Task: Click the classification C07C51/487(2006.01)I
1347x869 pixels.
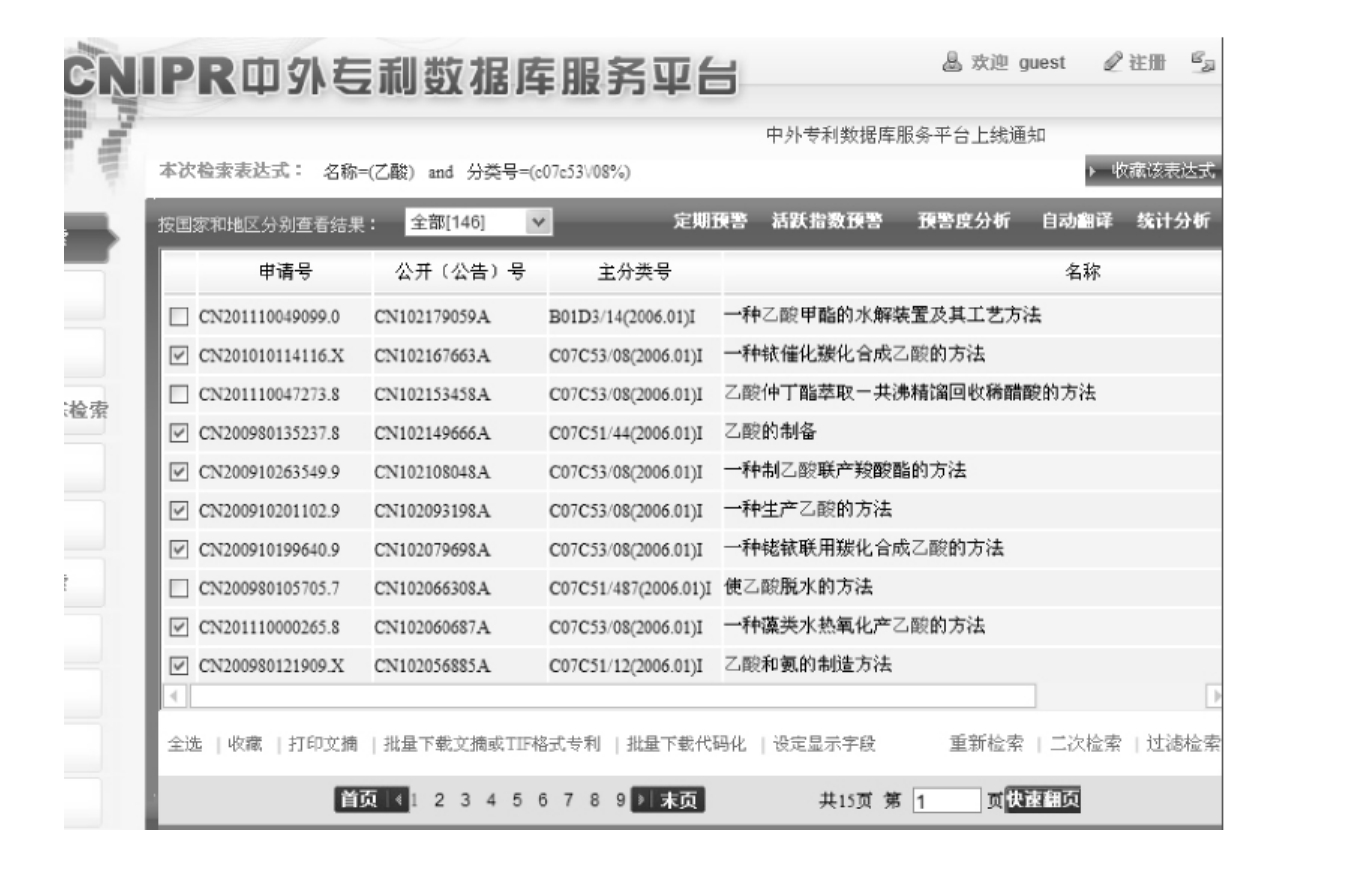Action: pyautogui.click(x=629, y=587)
